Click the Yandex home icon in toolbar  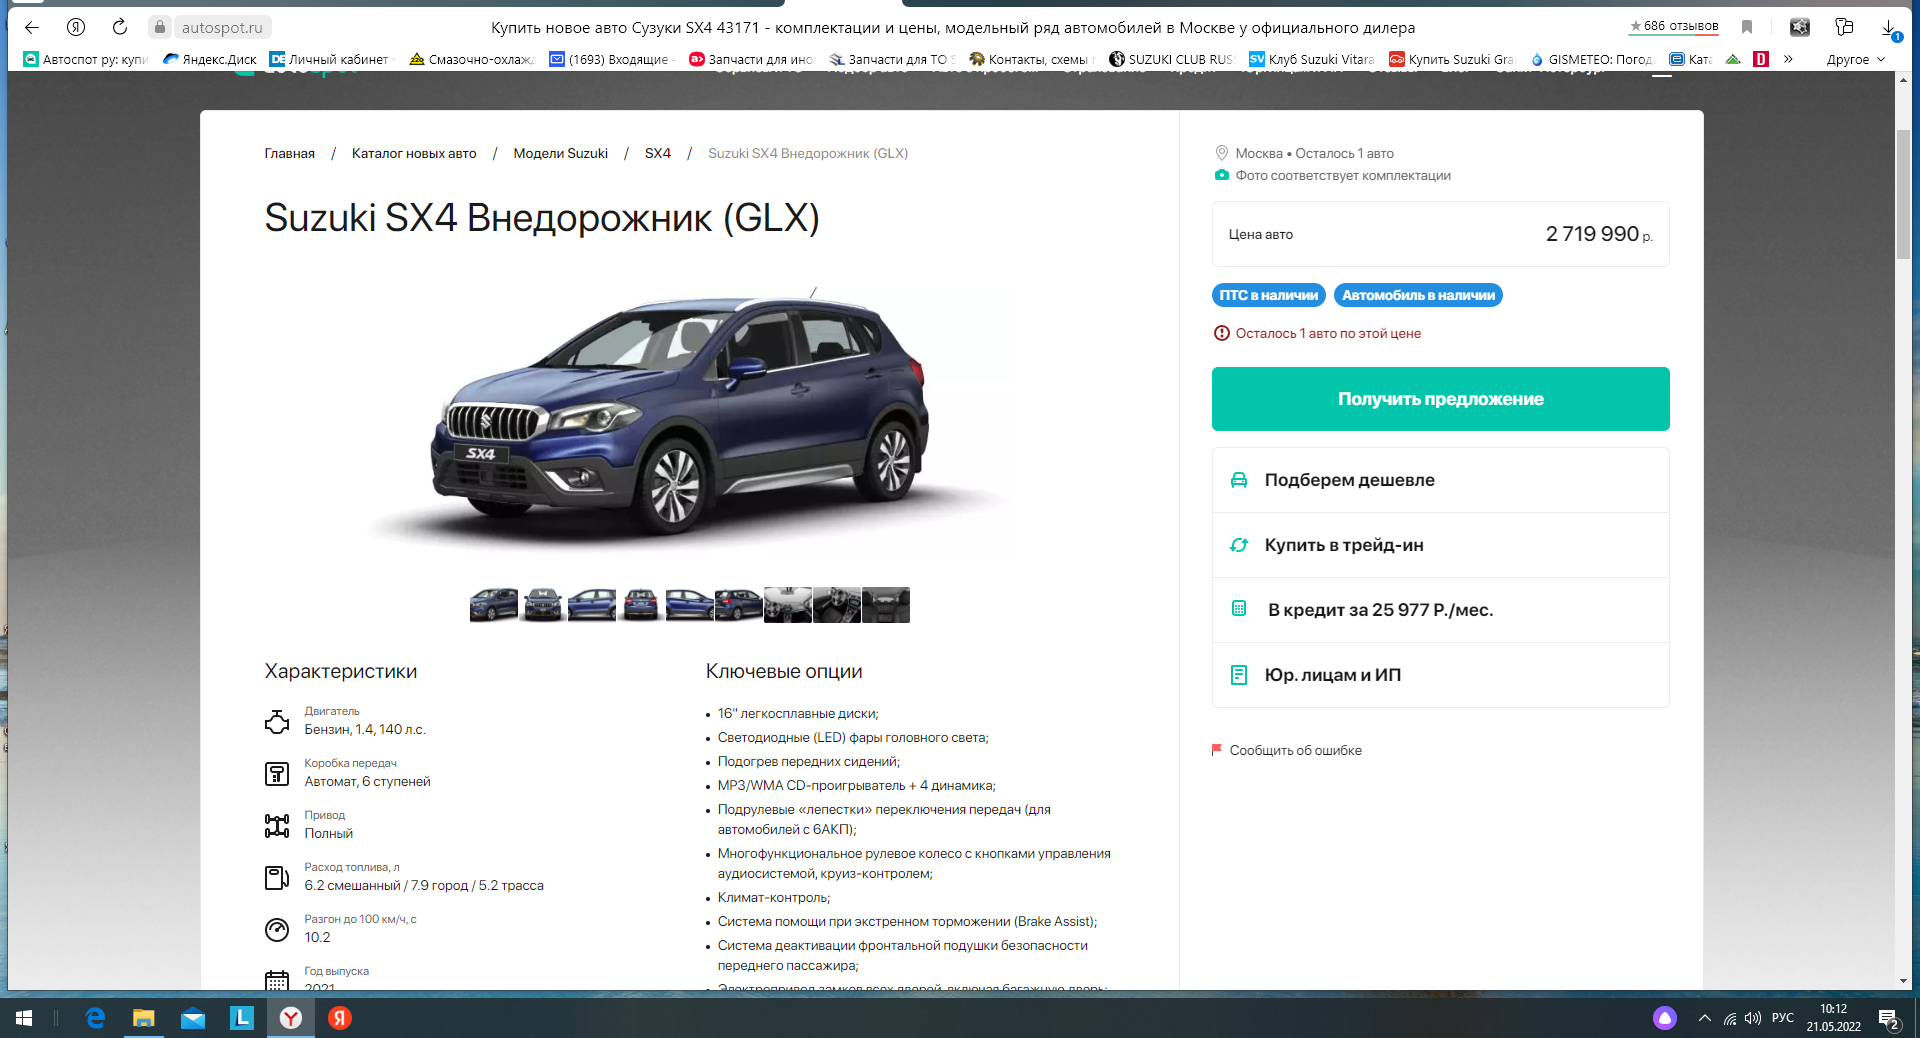point(76,27)
